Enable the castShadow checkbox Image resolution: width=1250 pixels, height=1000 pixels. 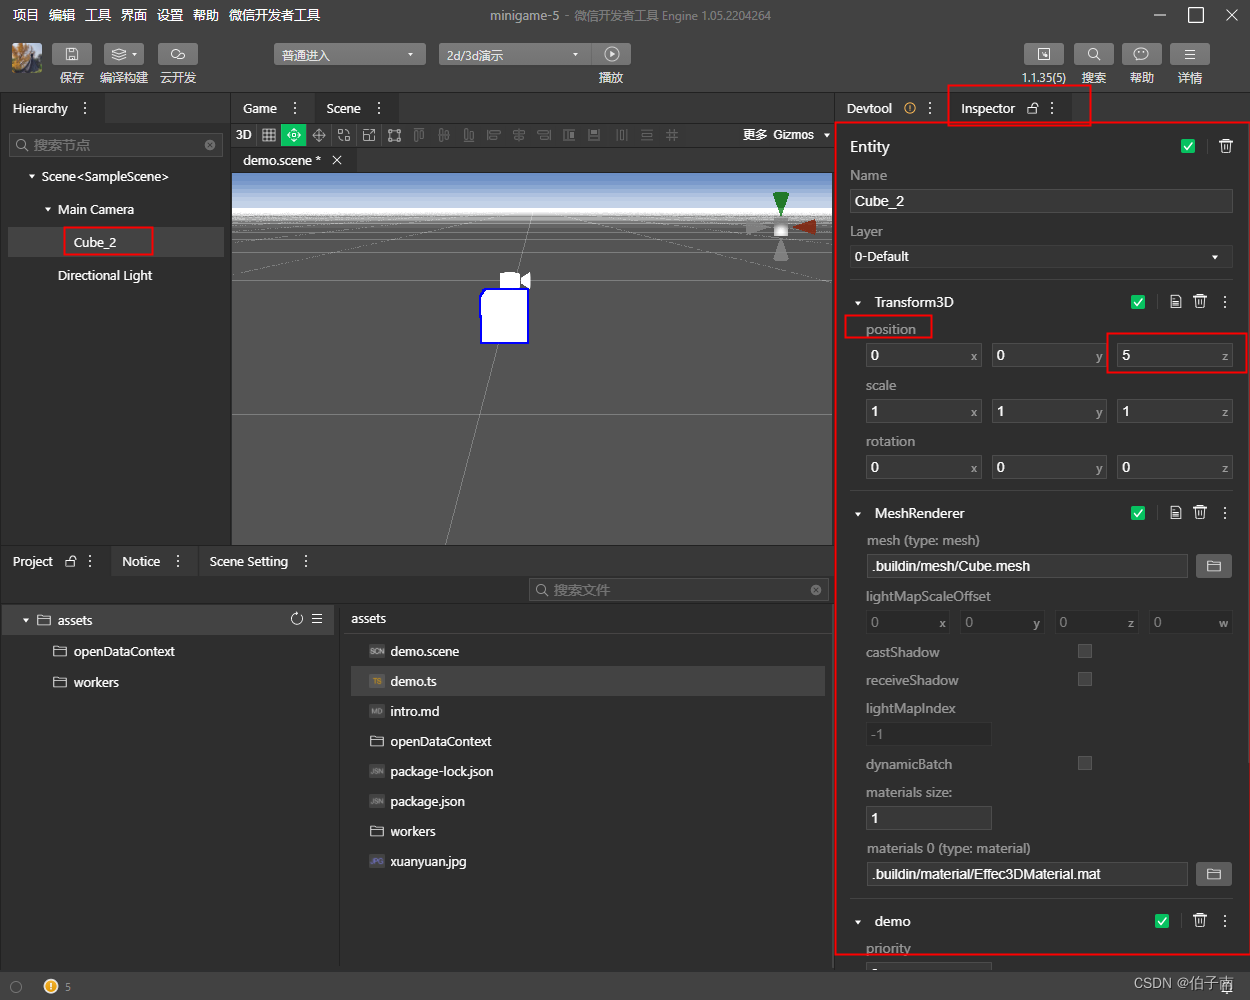[x=1085, y=651]
